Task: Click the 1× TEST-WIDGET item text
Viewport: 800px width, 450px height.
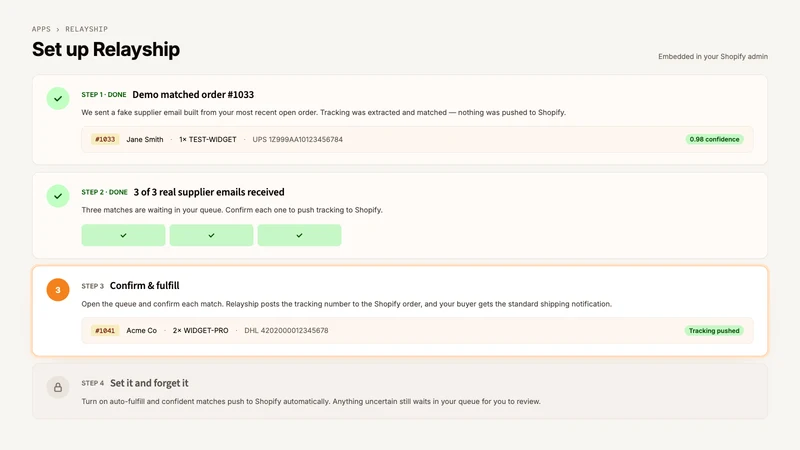Action: [x=208, y=139]
